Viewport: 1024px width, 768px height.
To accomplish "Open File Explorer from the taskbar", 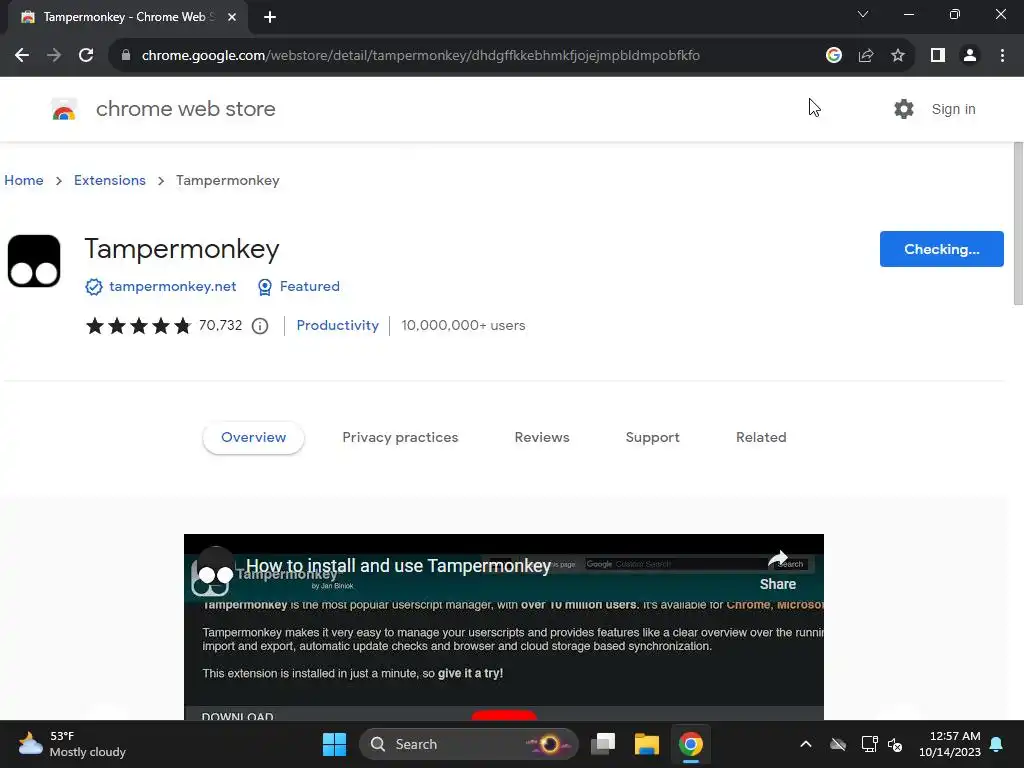I will [647, 744].
